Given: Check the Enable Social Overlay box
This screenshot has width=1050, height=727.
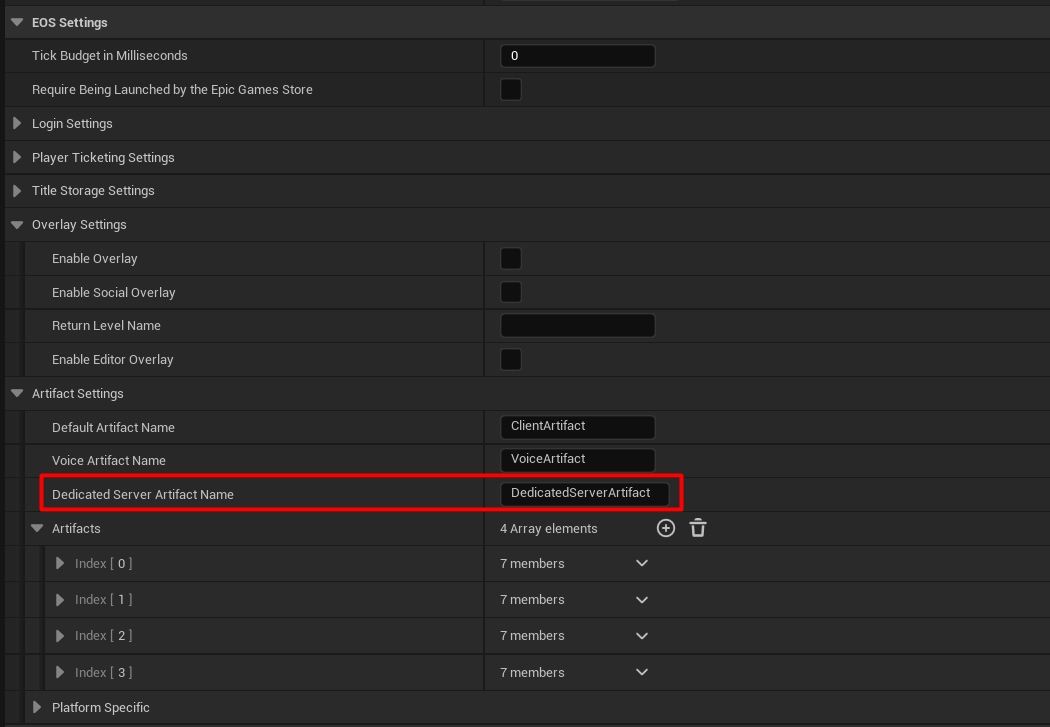Looking at the screenshot, I should click(510, 292).
